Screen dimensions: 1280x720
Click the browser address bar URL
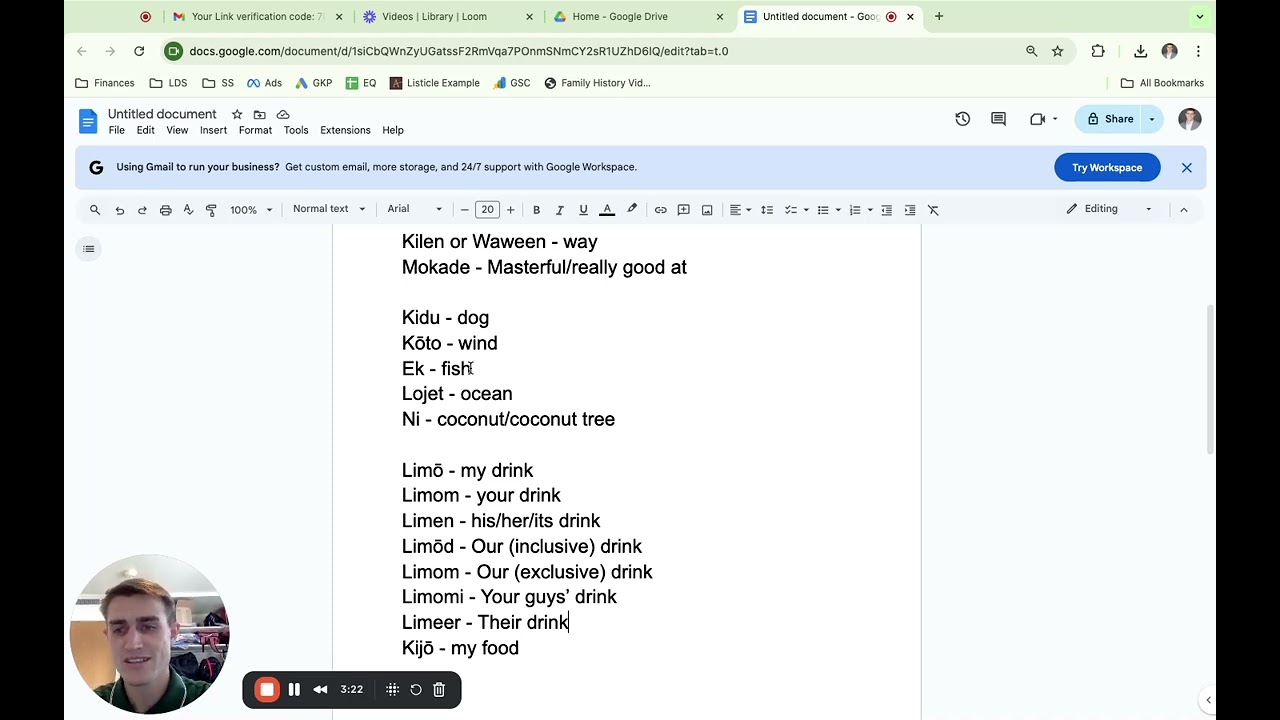[x=458, y=51]
